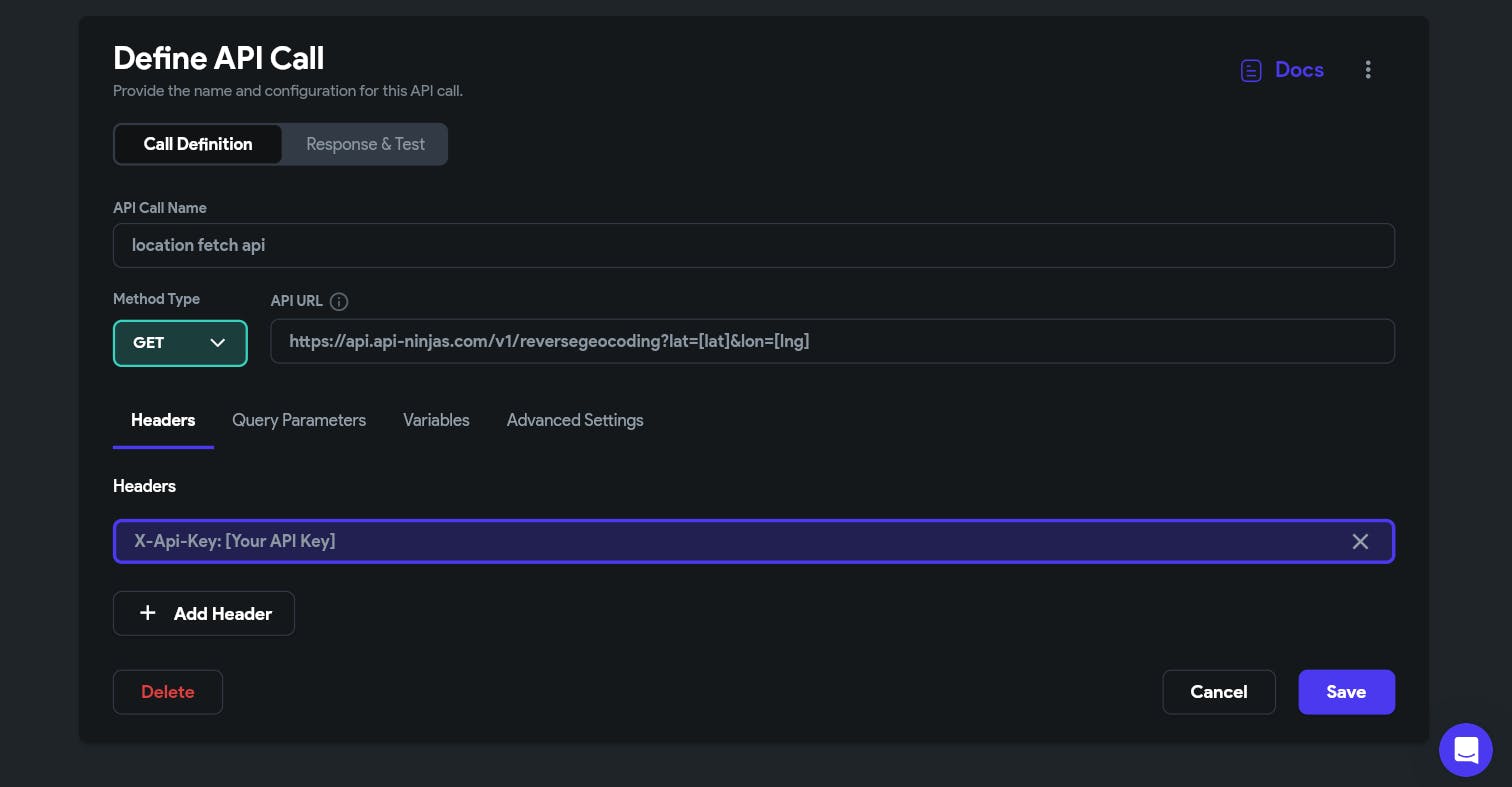Click the red Delete button

(168, 692)
